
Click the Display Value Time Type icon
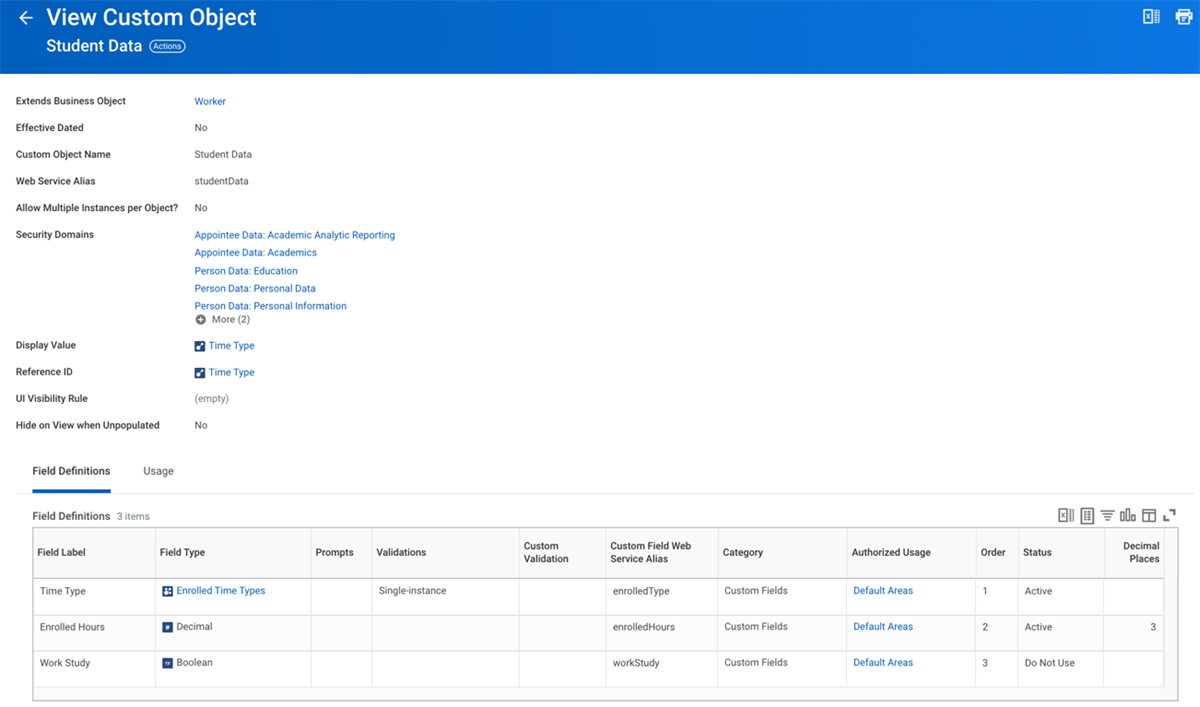200,346
